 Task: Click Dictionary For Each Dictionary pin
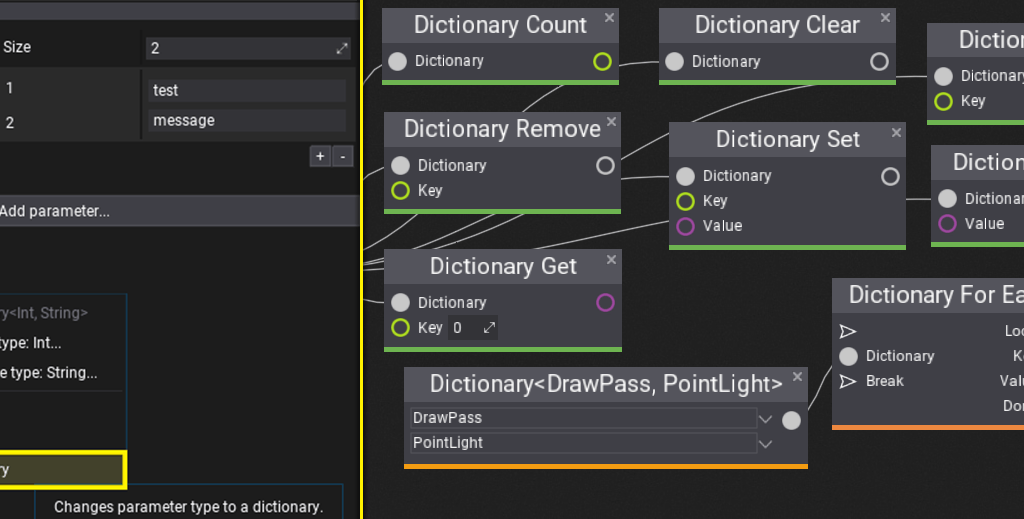[x=848, y=356]
